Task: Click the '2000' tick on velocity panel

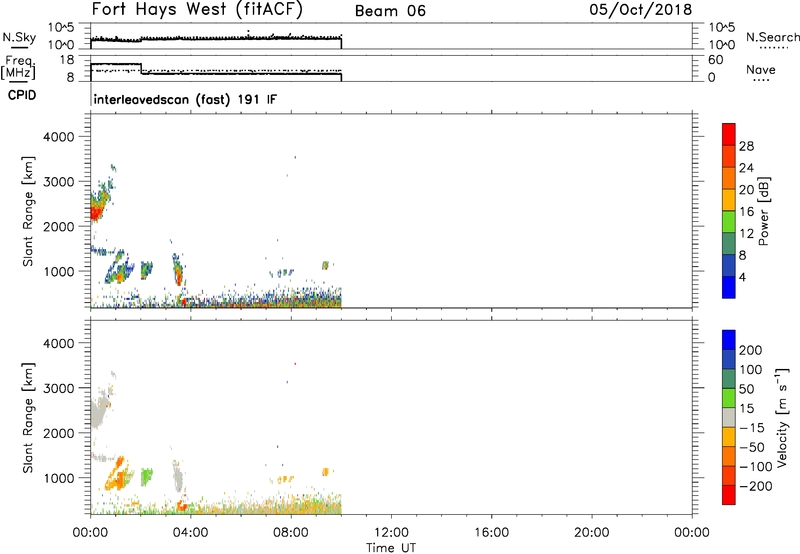Action: 59,433
